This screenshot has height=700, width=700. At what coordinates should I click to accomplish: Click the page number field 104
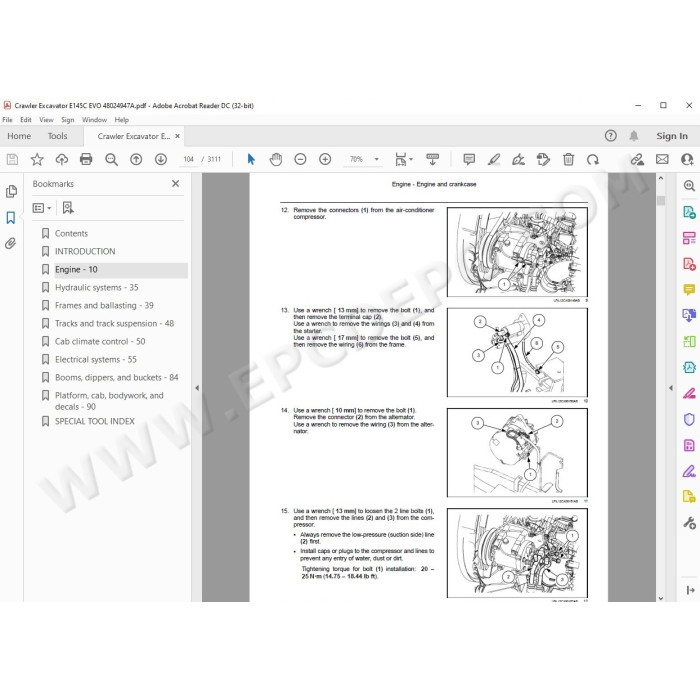click(188, 159)
